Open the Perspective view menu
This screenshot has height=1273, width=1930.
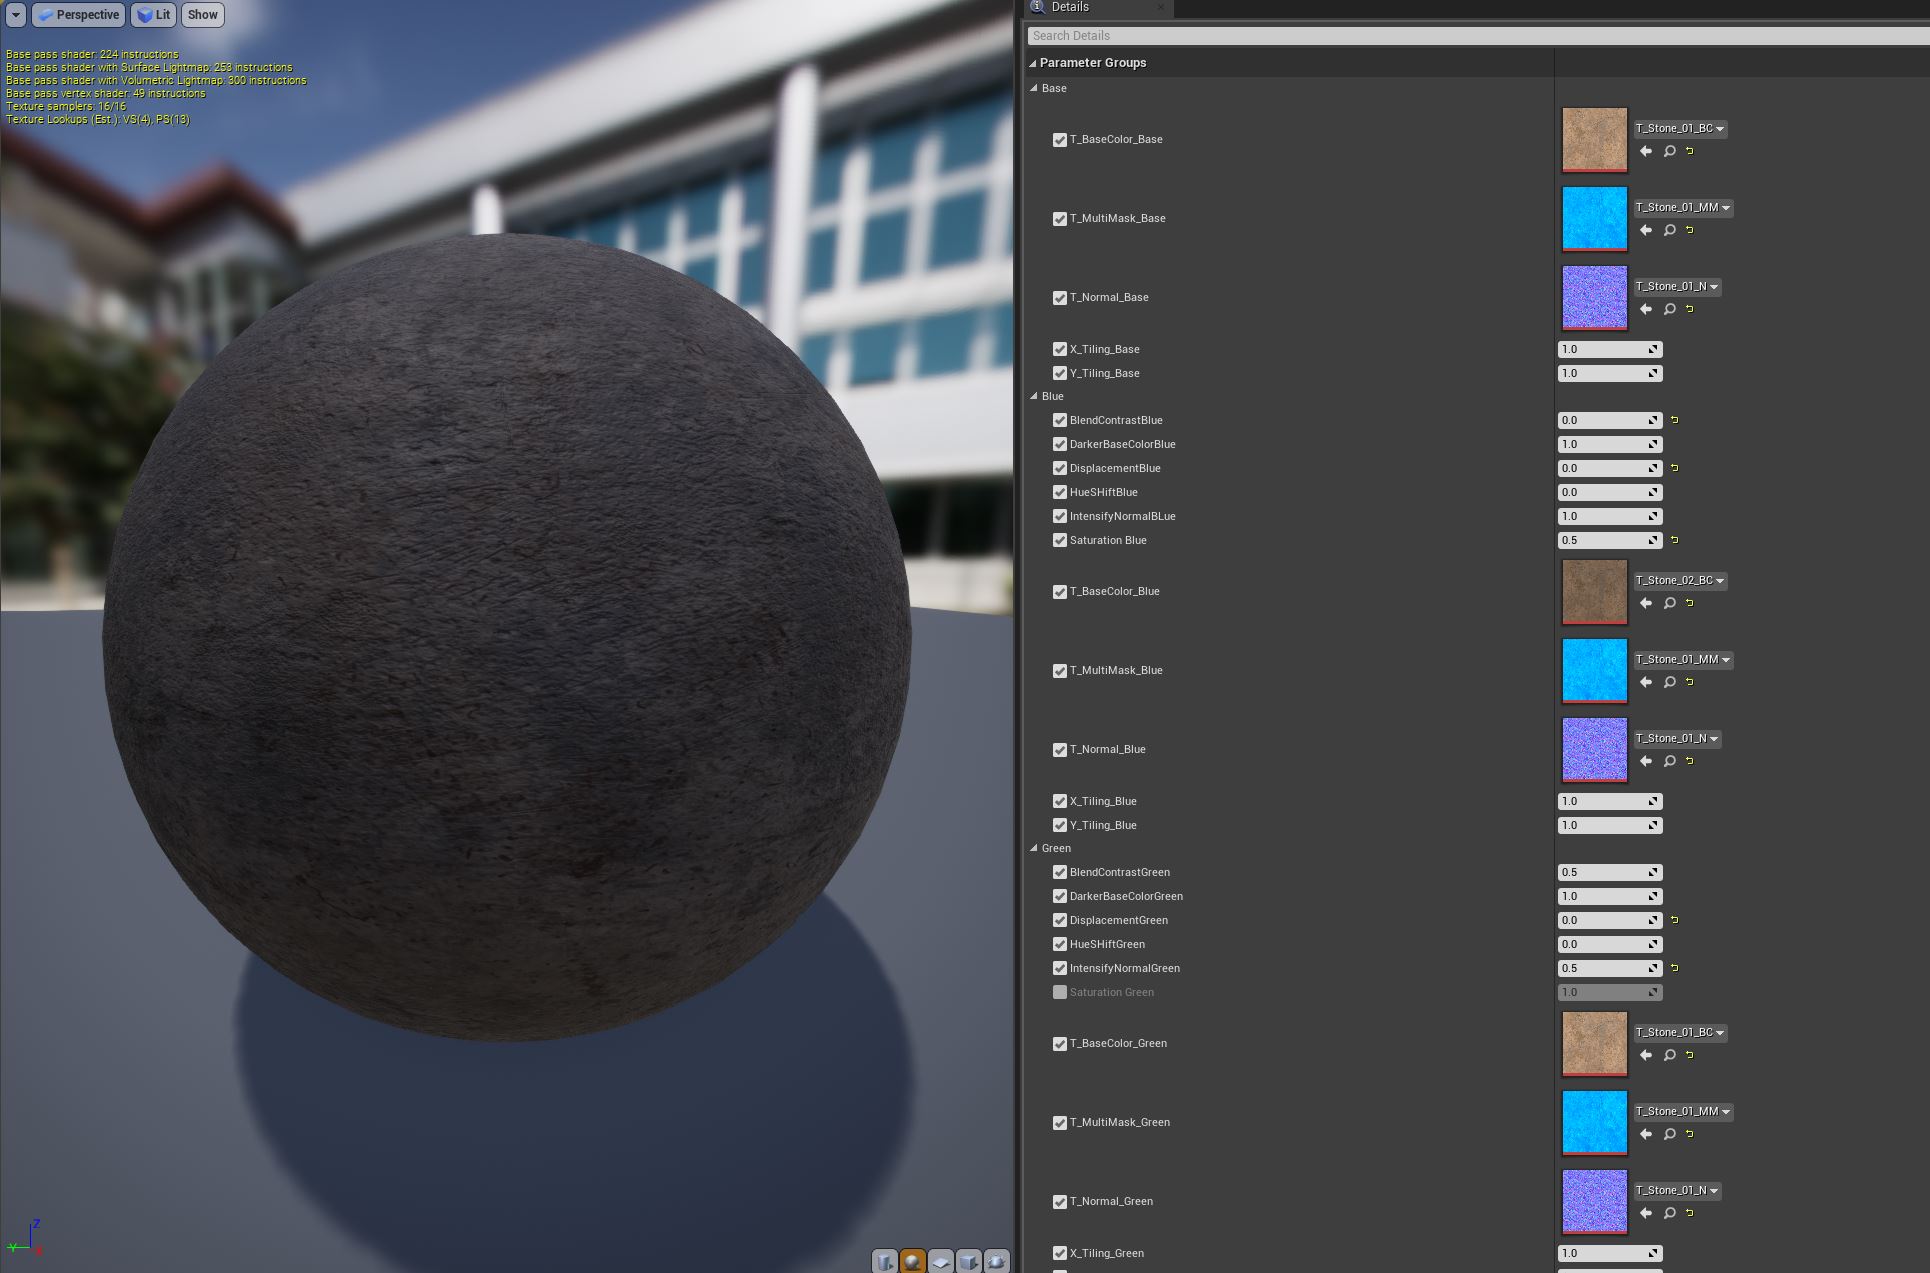[x=78, y=15]
